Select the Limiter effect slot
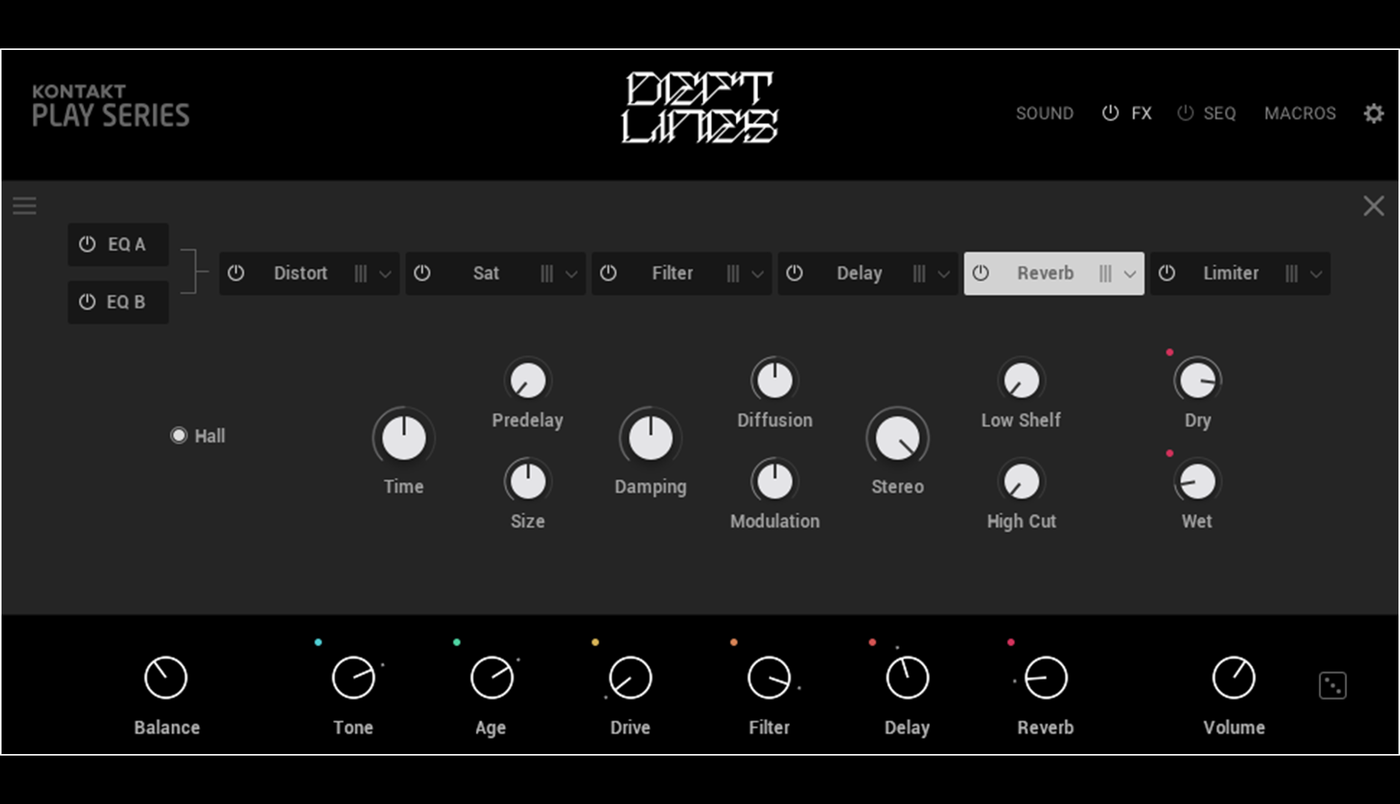 click(x=1240, y=273)
